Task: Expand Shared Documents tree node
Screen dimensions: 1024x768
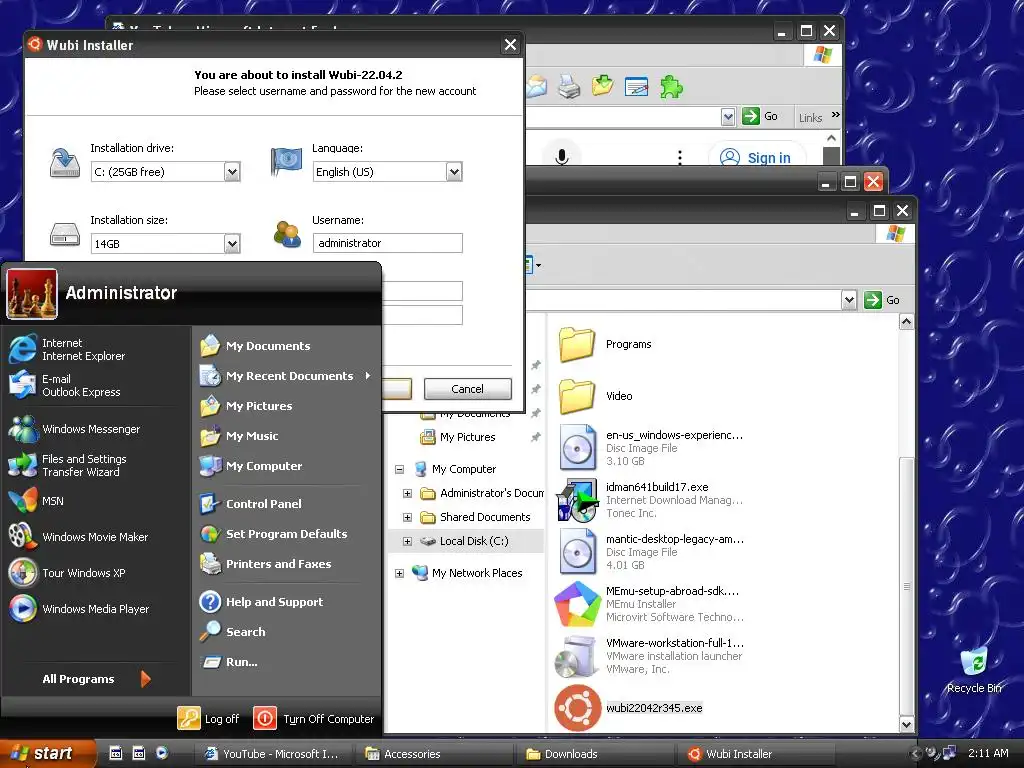Action: point(408,517)
